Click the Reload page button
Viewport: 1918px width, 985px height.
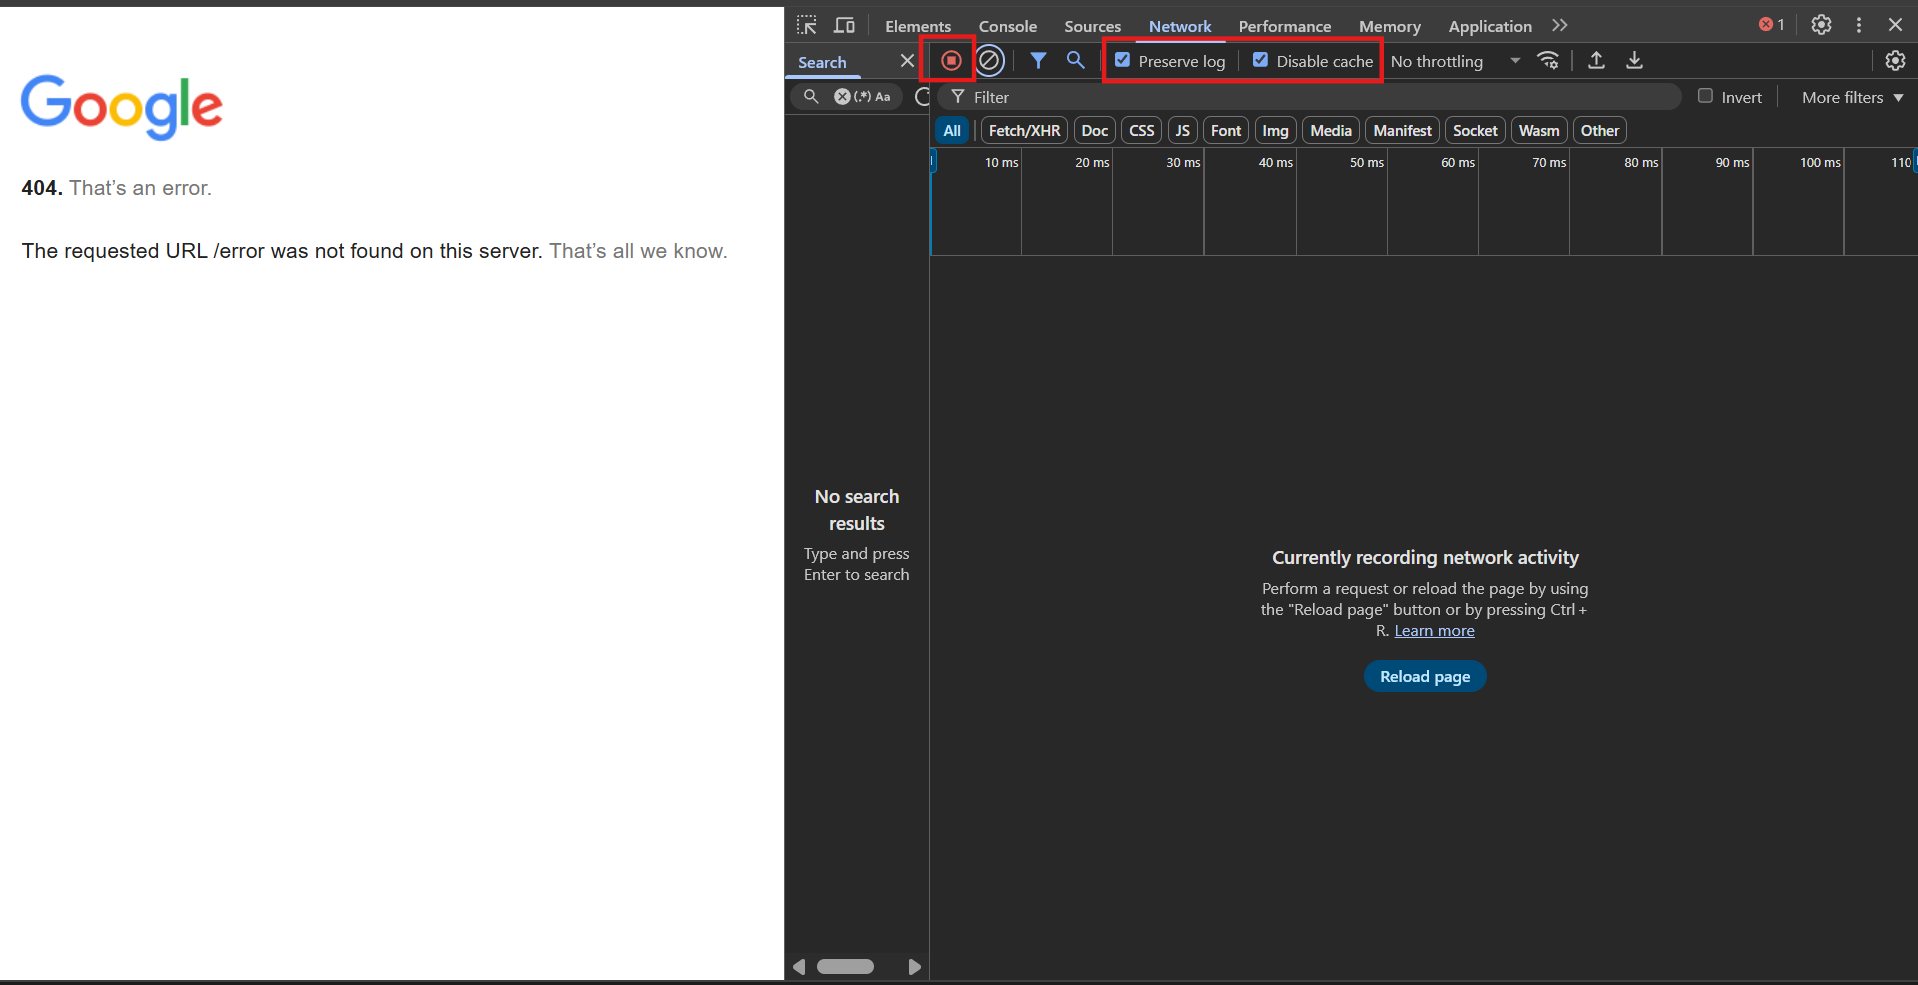coord(1424,676)
